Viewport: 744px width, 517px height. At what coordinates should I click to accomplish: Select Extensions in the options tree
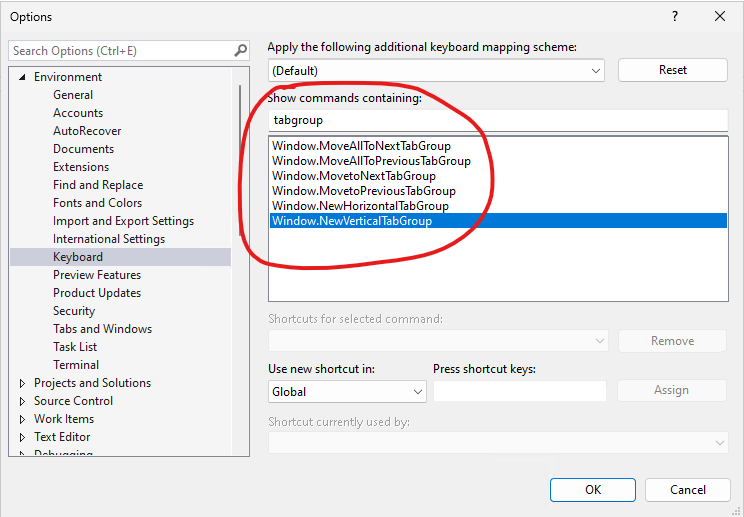[x=81, y=167]
